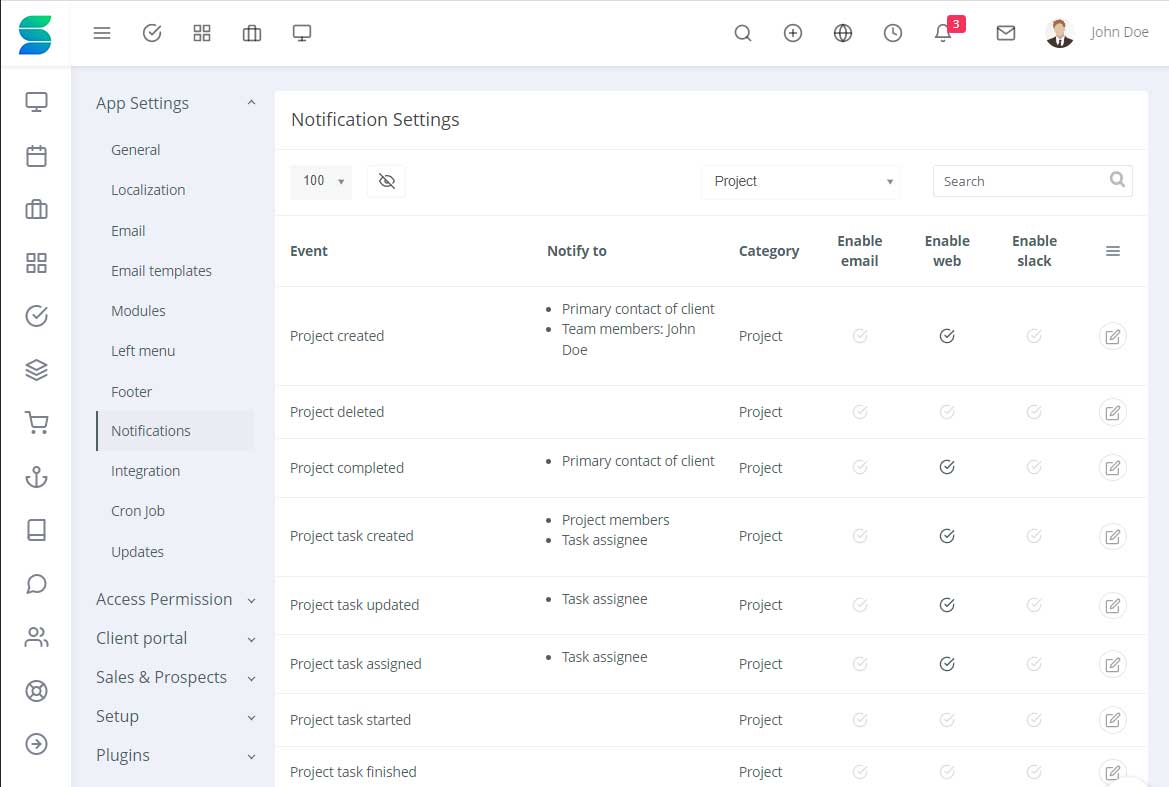The width and height of the screenshot is (1169, 787).
Task: Toggle Enable email for Project created
Action: point(859,336)
